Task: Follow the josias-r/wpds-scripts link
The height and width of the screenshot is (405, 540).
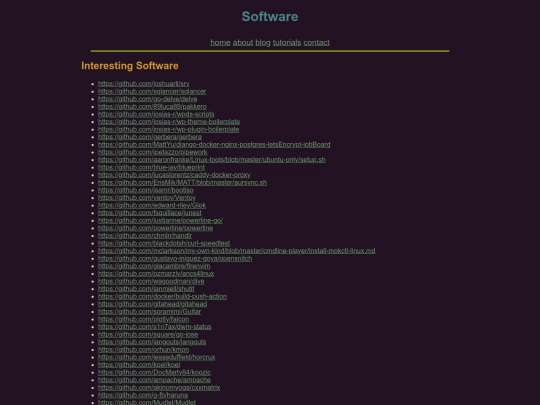Action: click(156, 114)
